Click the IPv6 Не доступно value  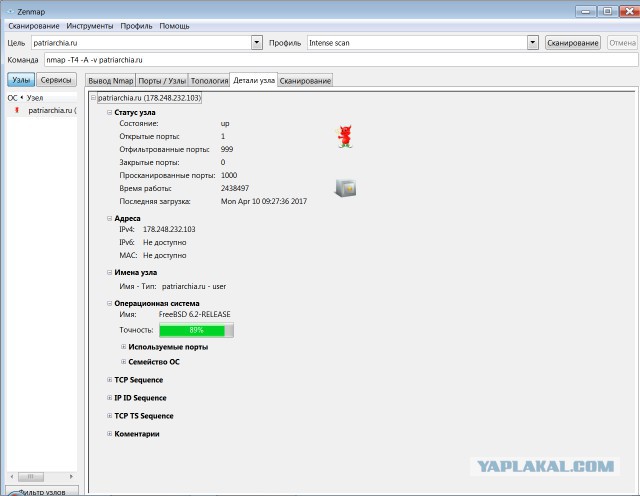(x=164, y=242)
